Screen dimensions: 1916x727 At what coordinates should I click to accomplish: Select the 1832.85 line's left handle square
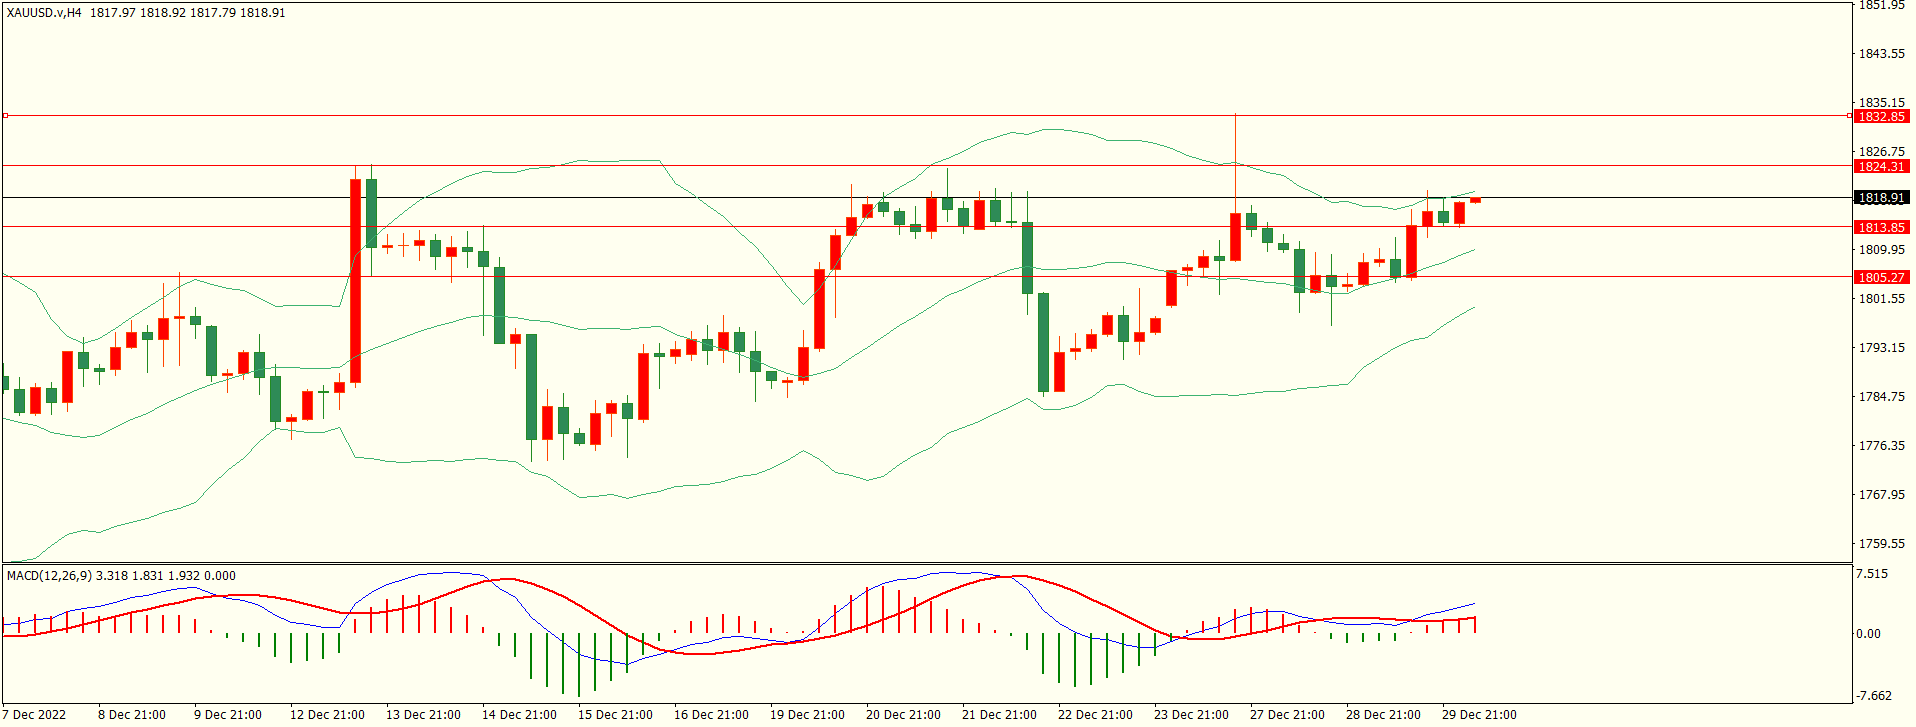[x=5, y=116]
